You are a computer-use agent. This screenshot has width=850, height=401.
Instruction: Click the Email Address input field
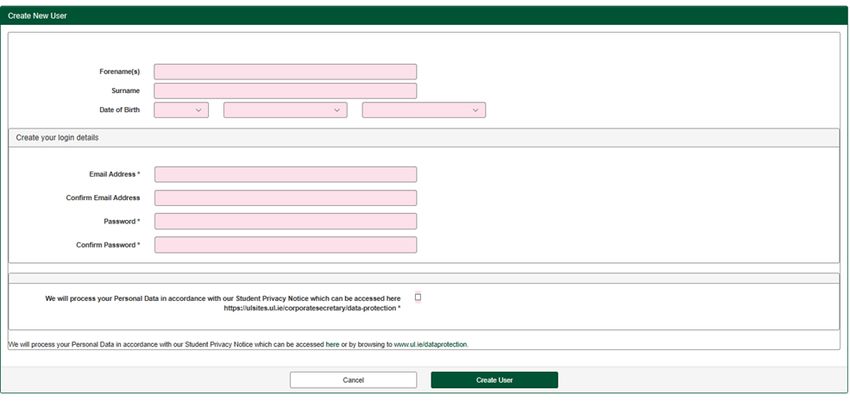pyautogui.click(x=286, y=174)
